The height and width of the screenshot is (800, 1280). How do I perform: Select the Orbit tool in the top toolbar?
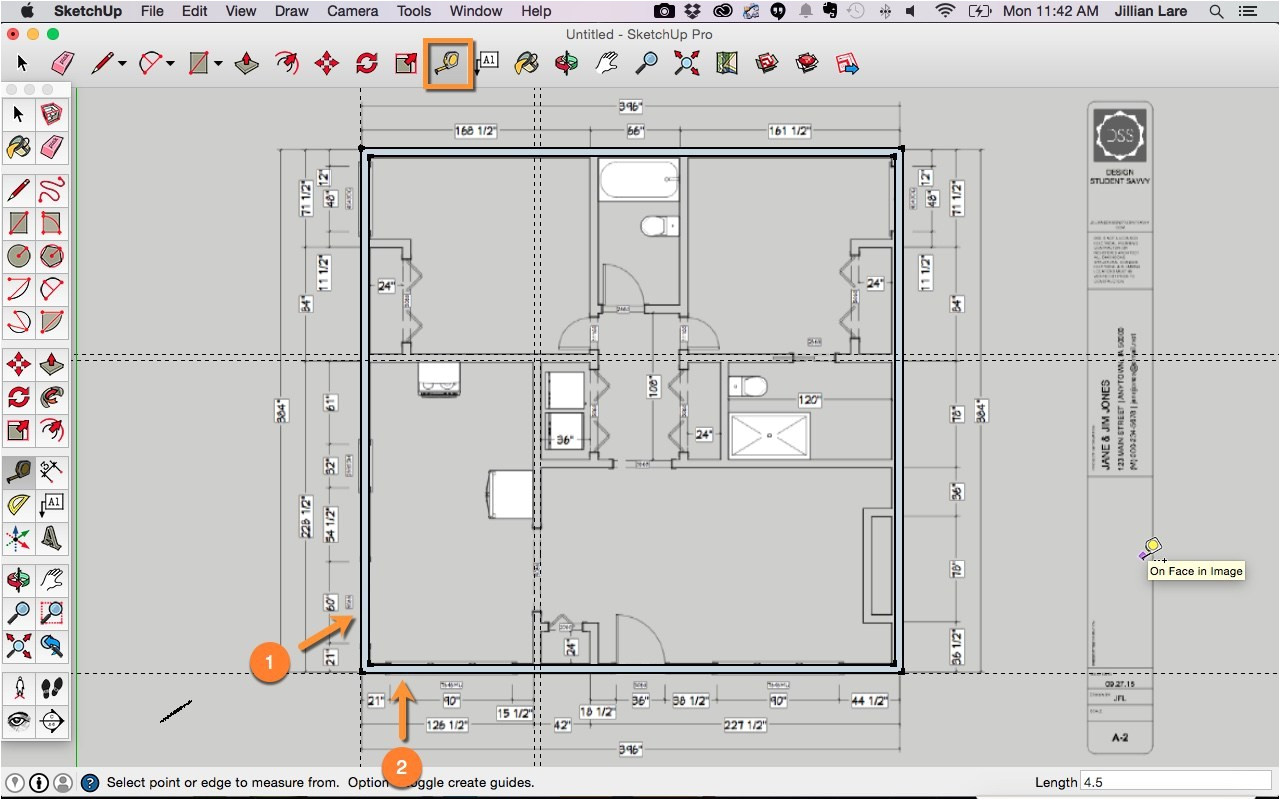pyautogui.click(x=567, y=62)
